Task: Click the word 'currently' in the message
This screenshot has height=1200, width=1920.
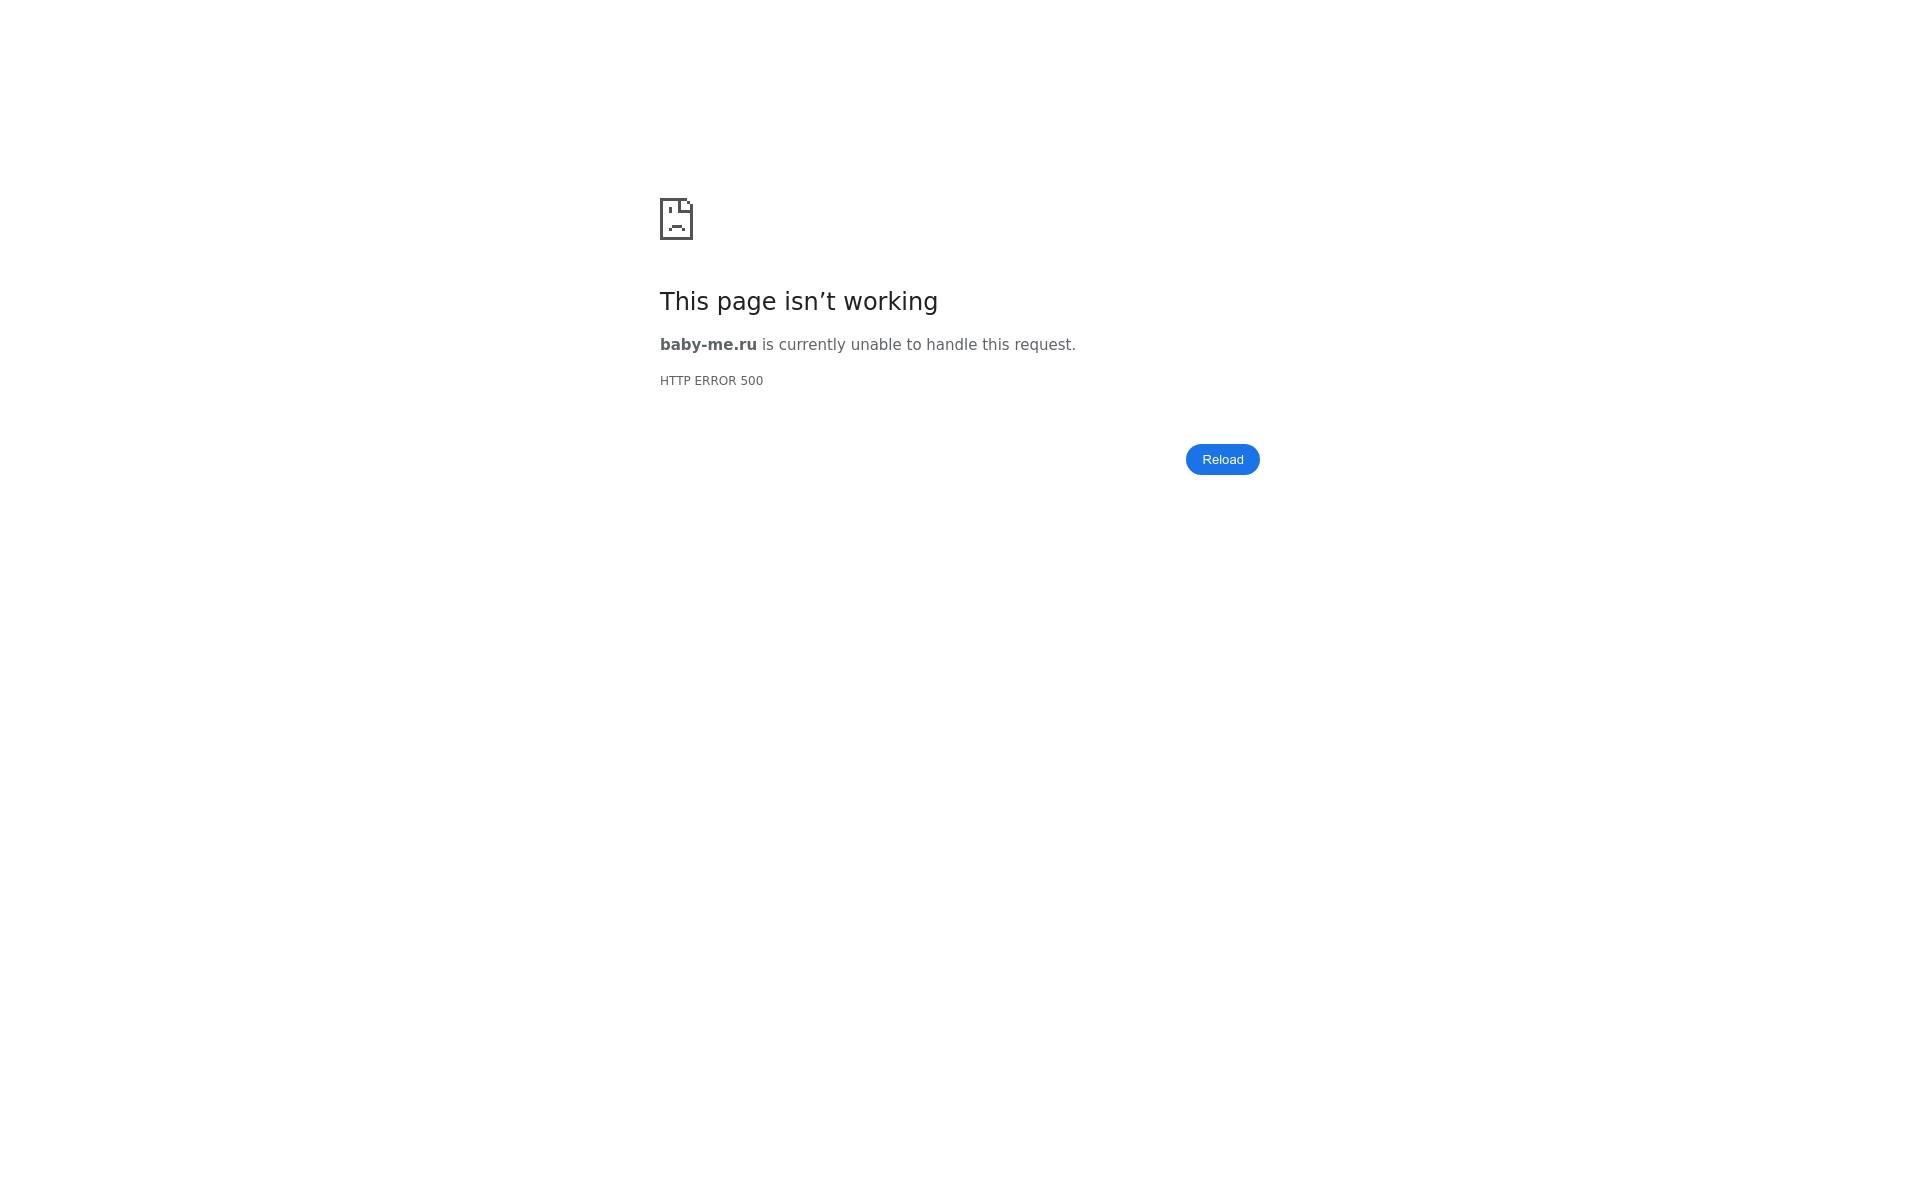Action: 812,345
